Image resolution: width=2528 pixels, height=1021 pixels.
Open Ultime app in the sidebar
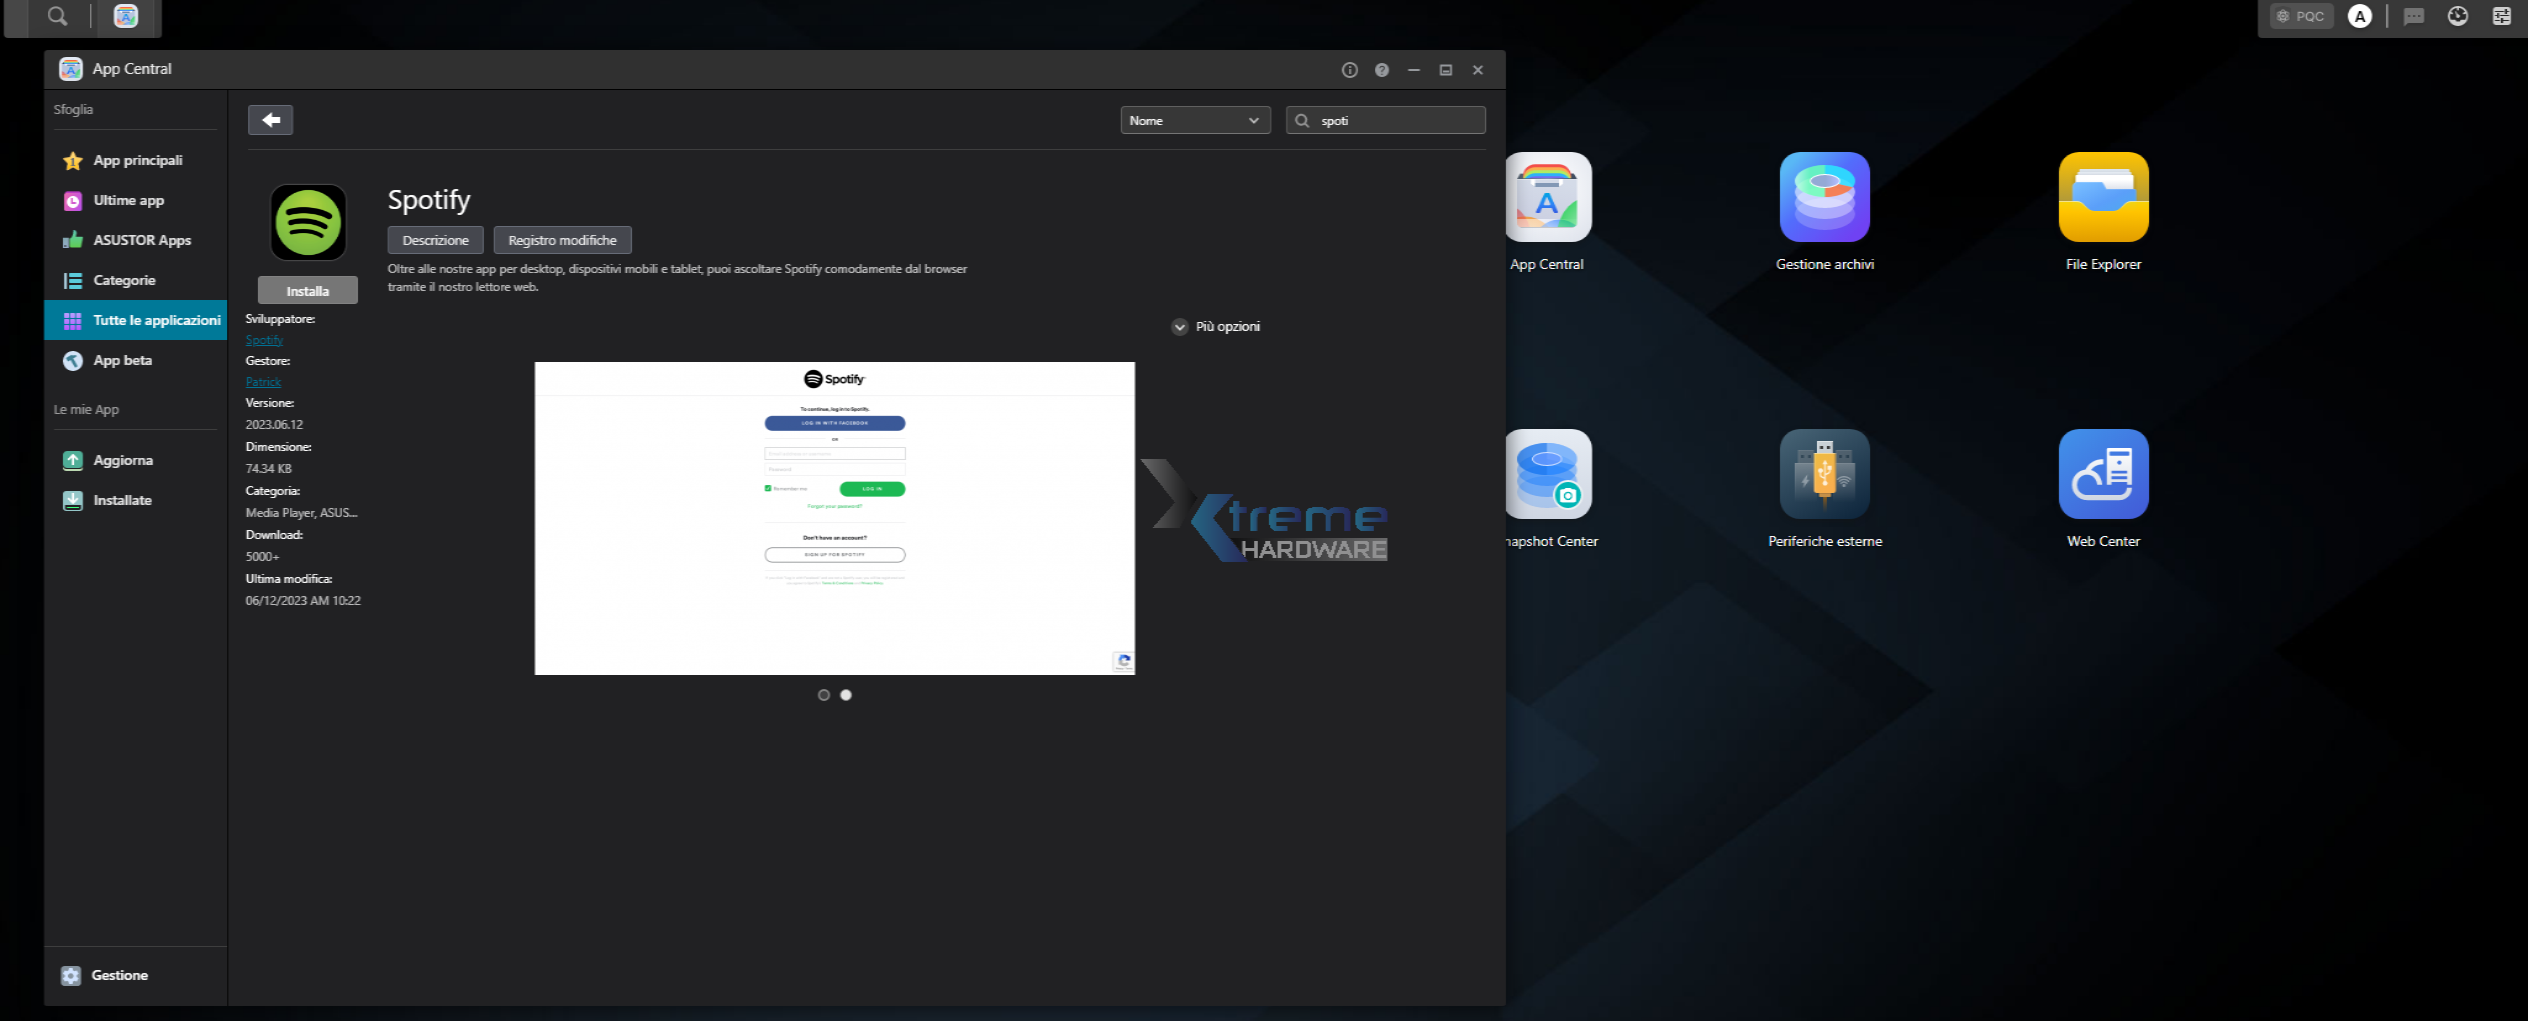(x=136, y=200)
